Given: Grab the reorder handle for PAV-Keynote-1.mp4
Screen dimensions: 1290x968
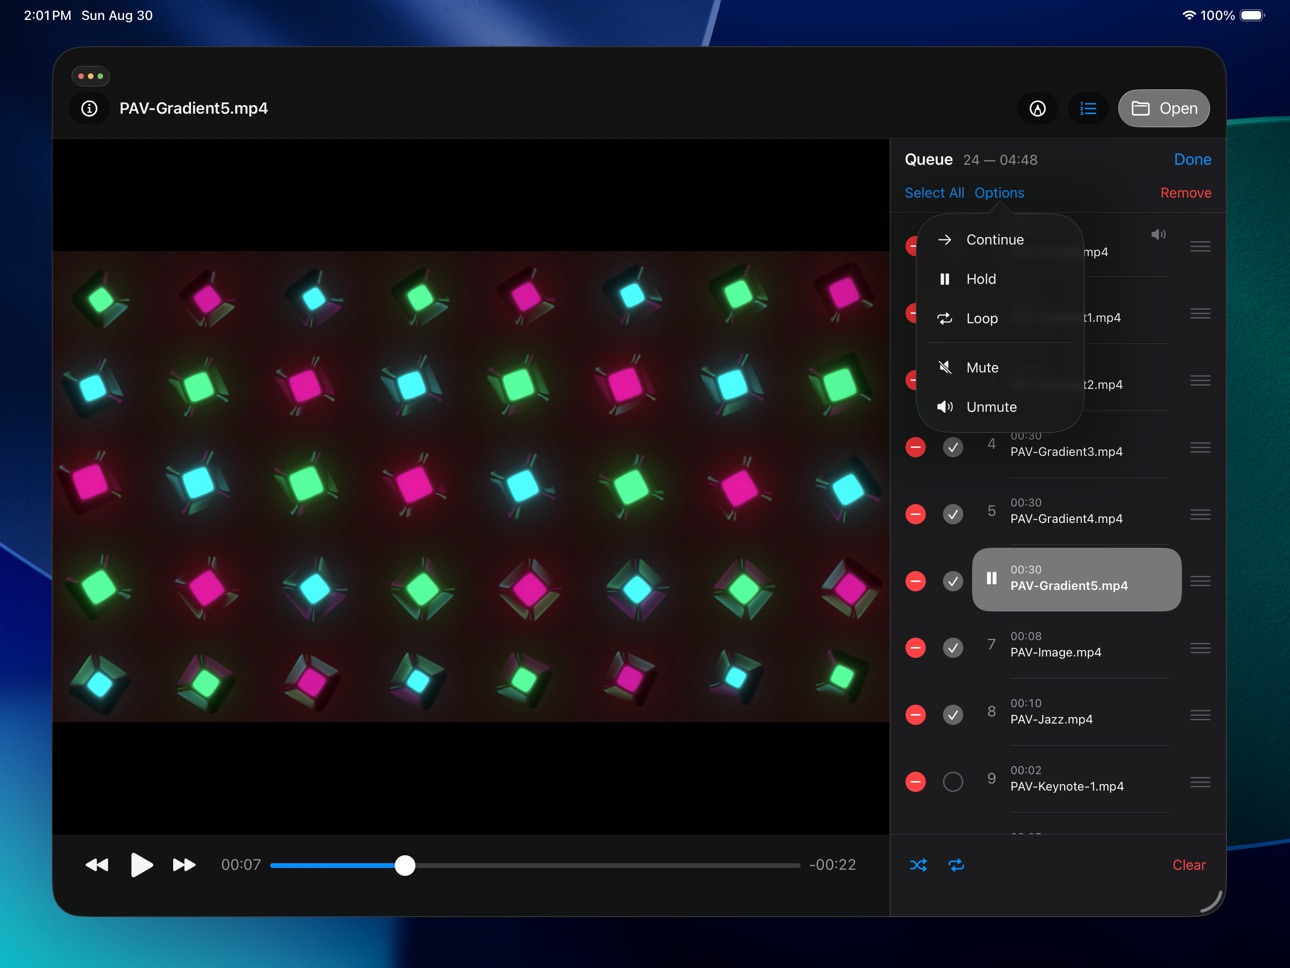Looking at the screenshot, I should tap(1200, 782).
